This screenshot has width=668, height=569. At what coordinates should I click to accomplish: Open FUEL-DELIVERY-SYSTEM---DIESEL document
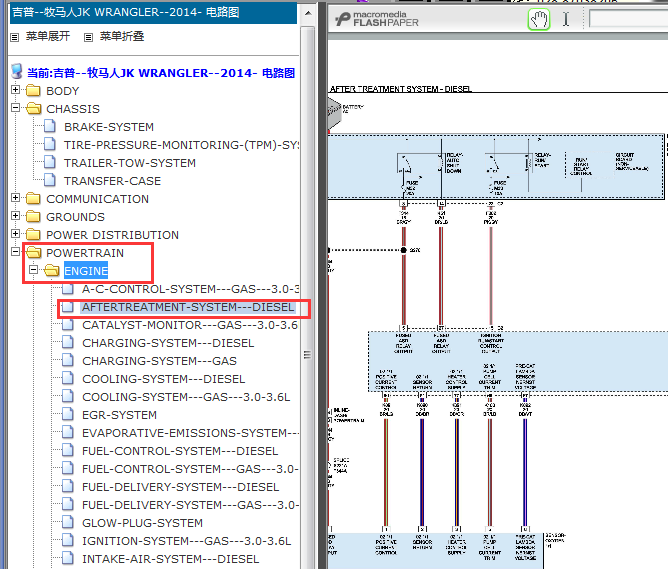coord(181,487)
